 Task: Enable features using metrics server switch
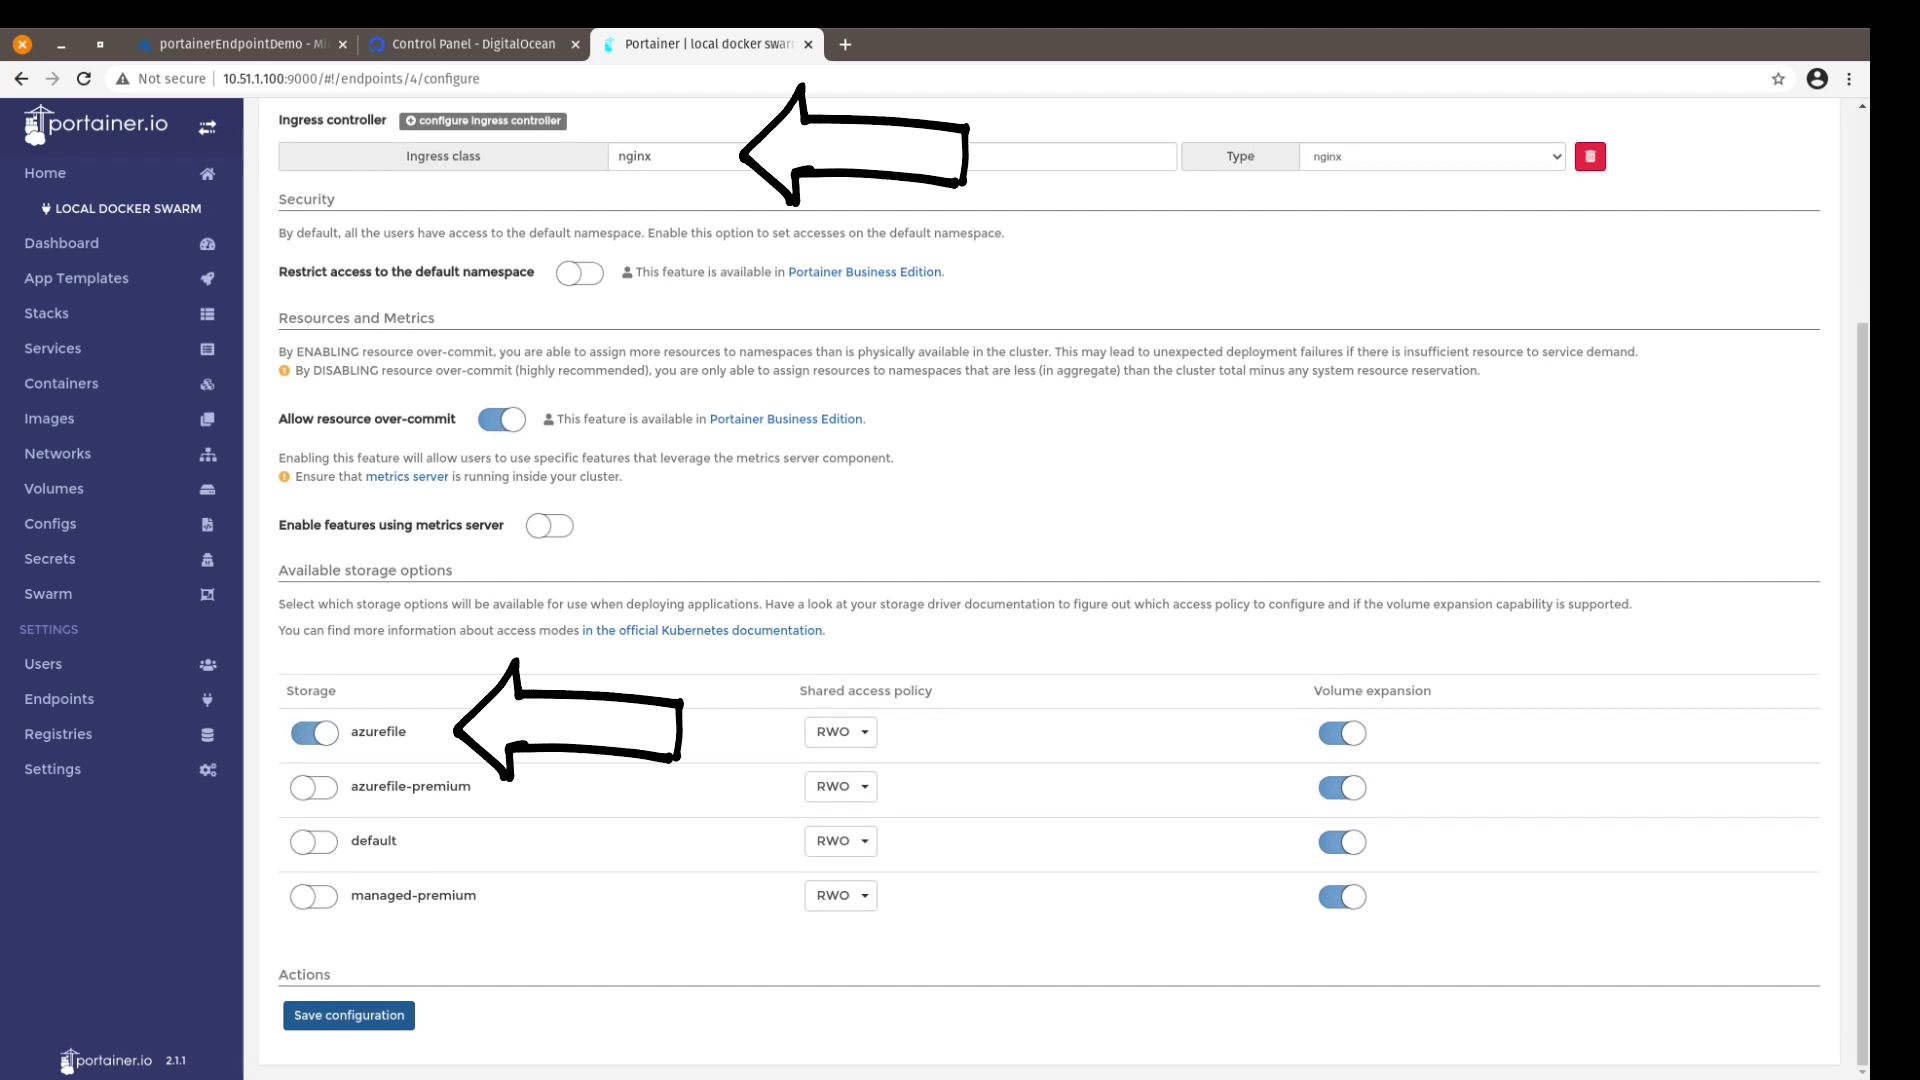pos(550,526)
